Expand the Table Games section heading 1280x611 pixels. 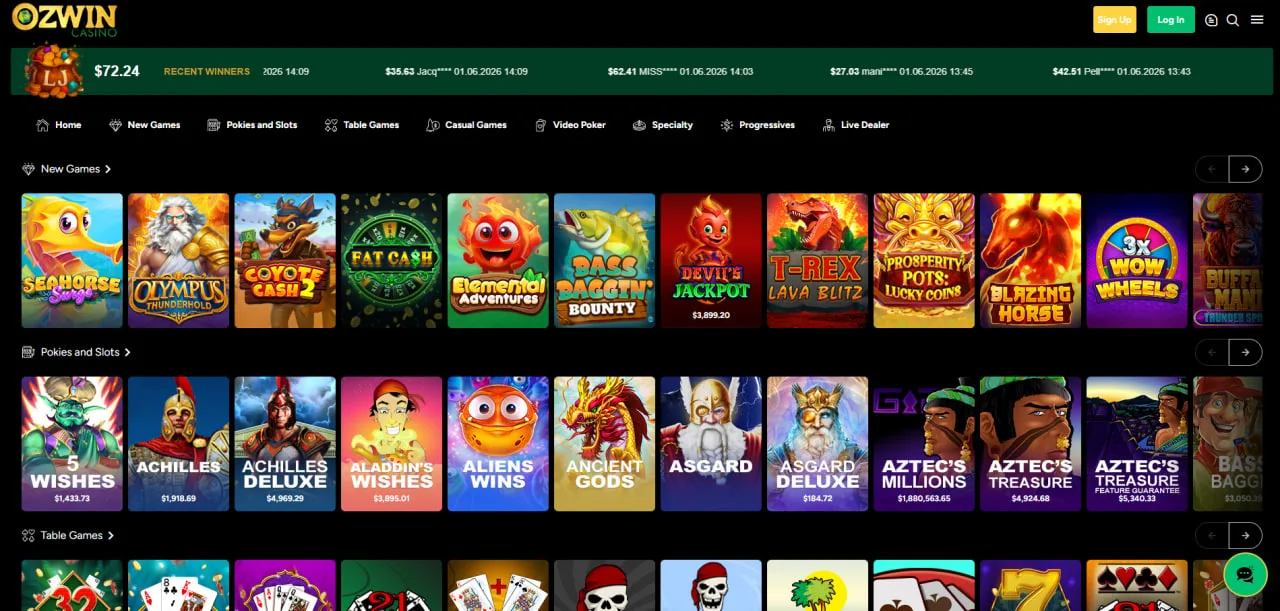pyautogui.click(x=77, y=535)
